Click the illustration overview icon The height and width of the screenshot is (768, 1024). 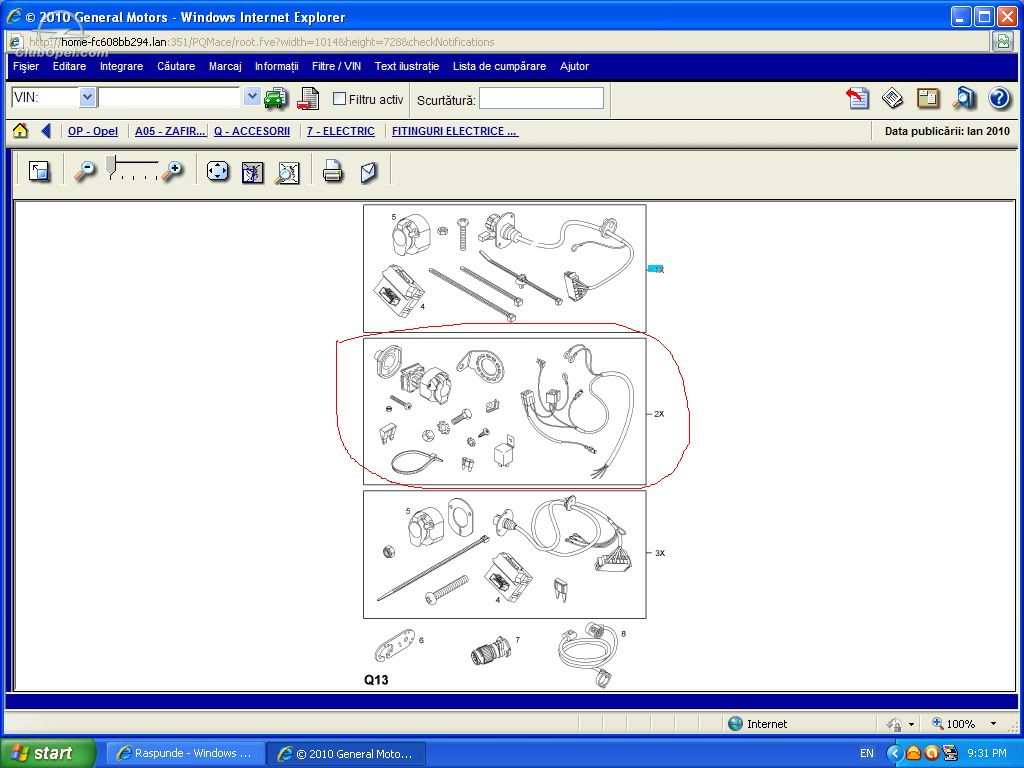coord(252,172)
